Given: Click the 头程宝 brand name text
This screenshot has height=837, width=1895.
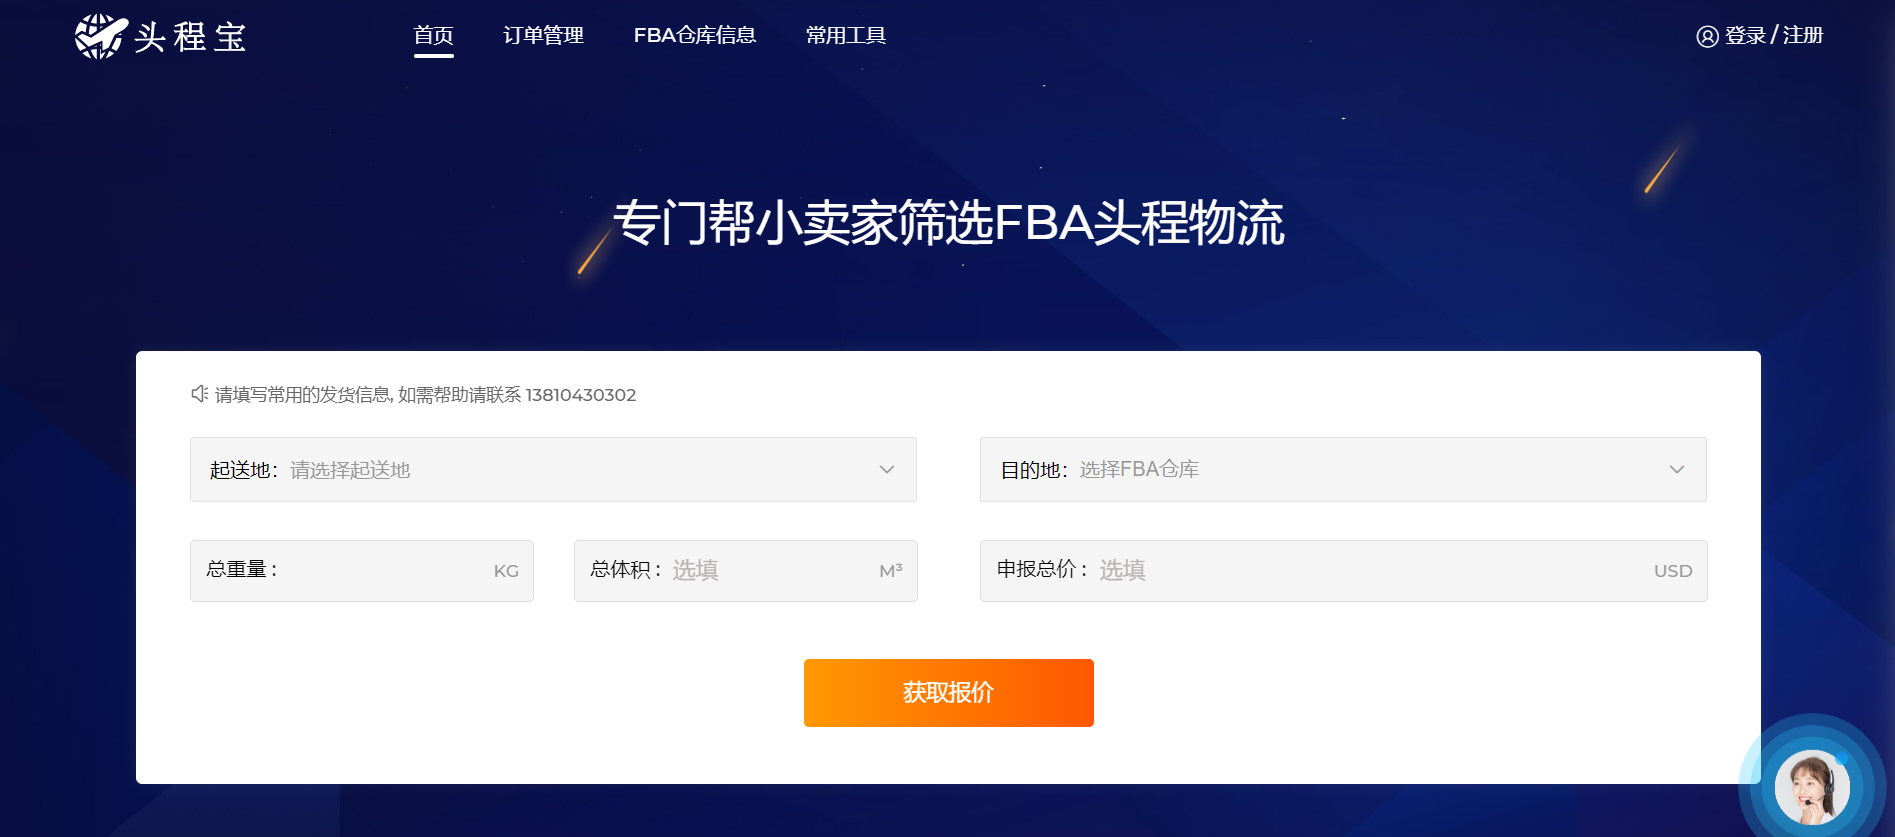Looking at the screenshot, I should point(190,37).
